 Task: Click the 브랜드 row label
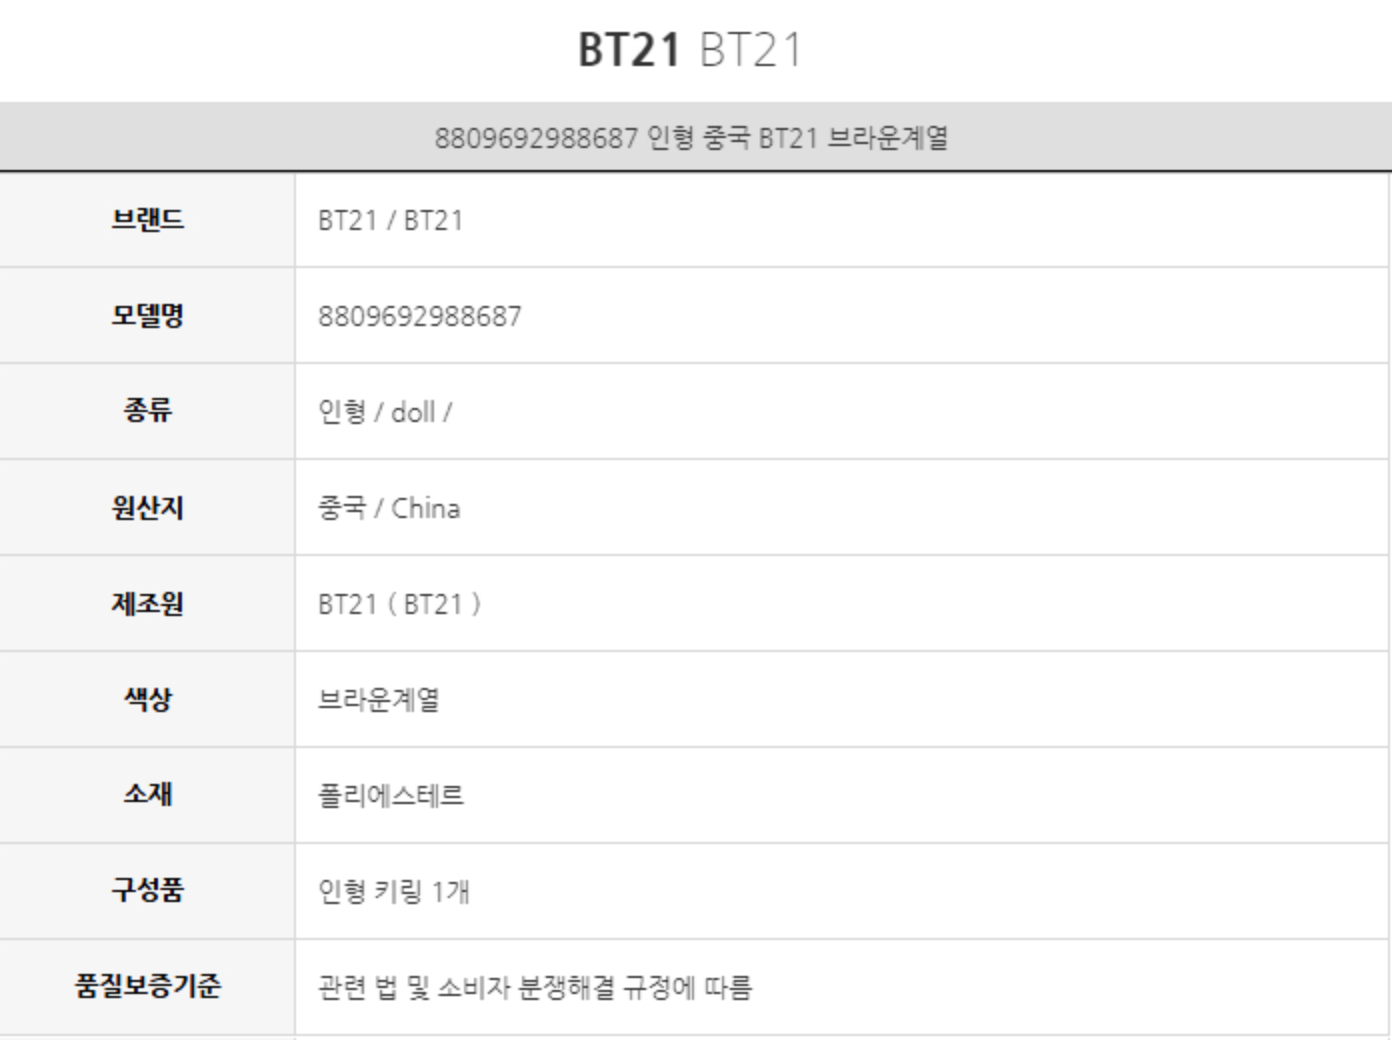pyautogui.click(x=148, y=220)
